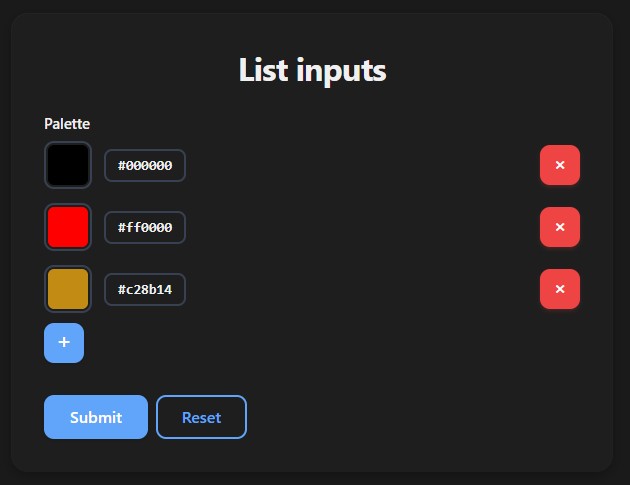630x485 pixels.
Task: Click the "List inputs" heading
Action: click(312, 71)
